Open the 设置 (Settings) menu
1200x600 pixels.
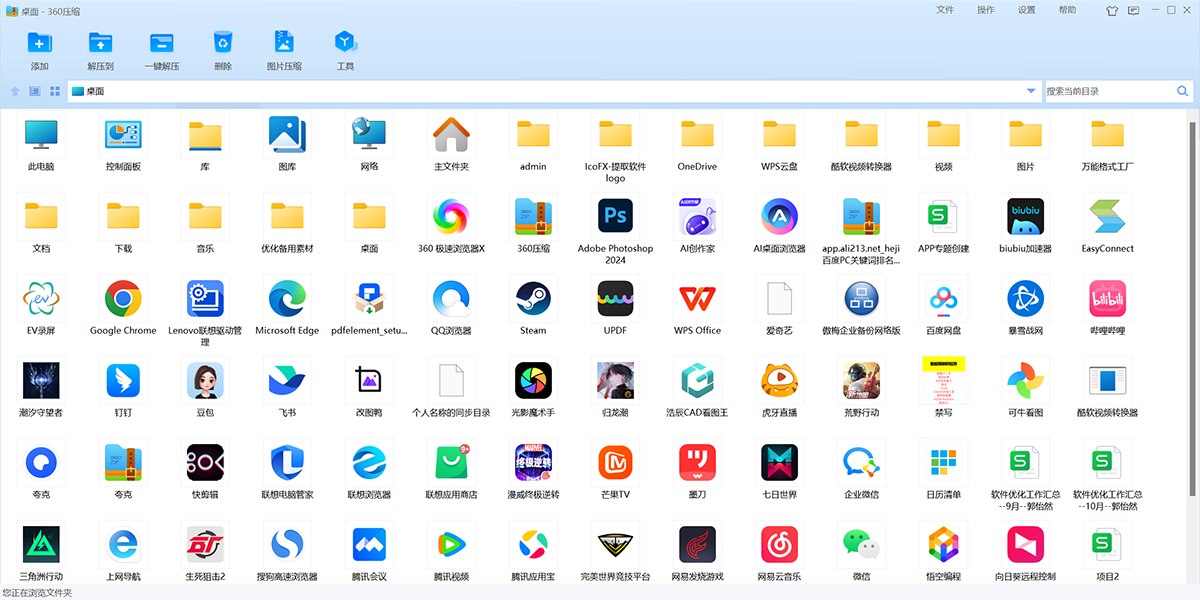[x=1027, y=10]
